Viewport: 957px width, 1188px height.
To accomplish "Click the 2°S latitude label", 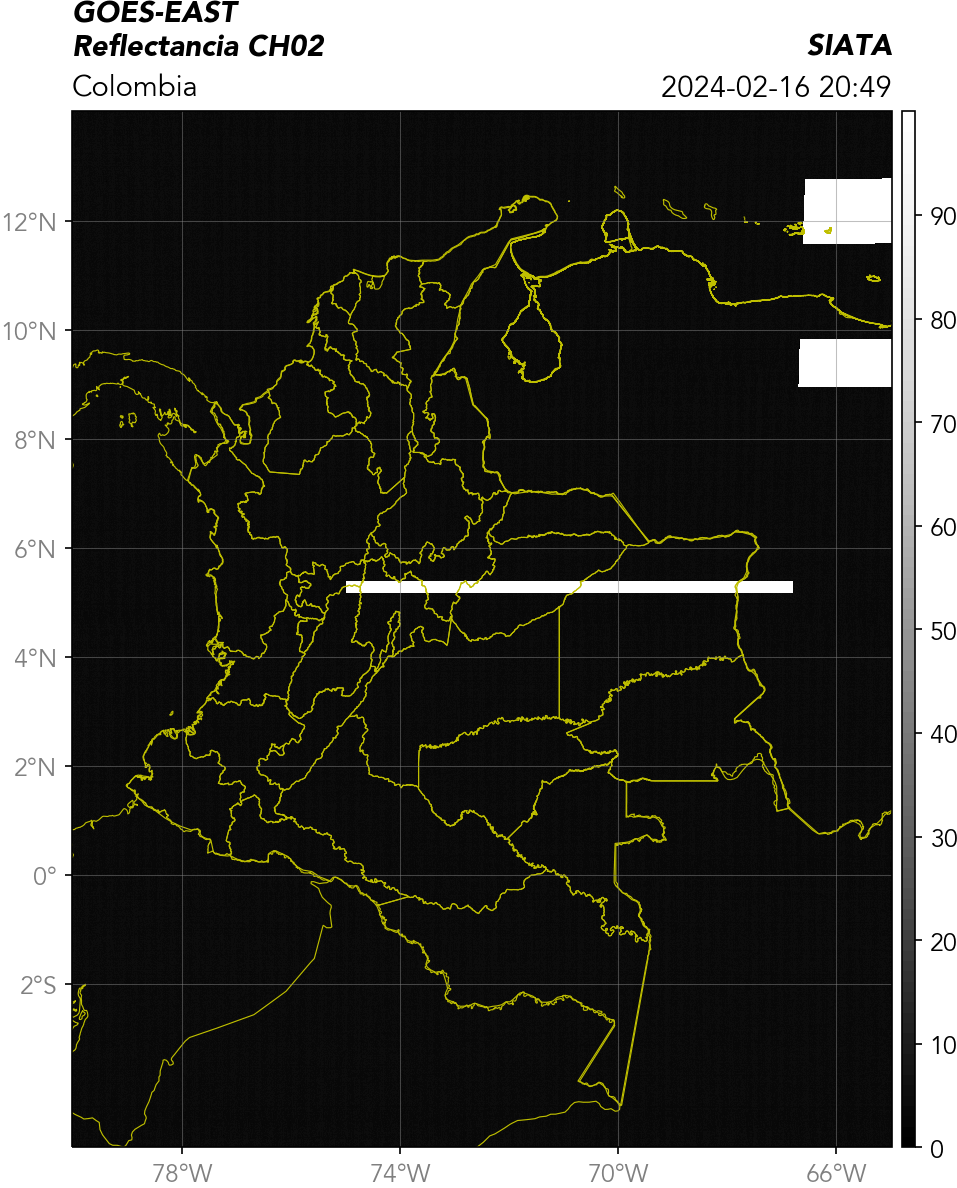I will pyautogui.click(x=38, y=986).
